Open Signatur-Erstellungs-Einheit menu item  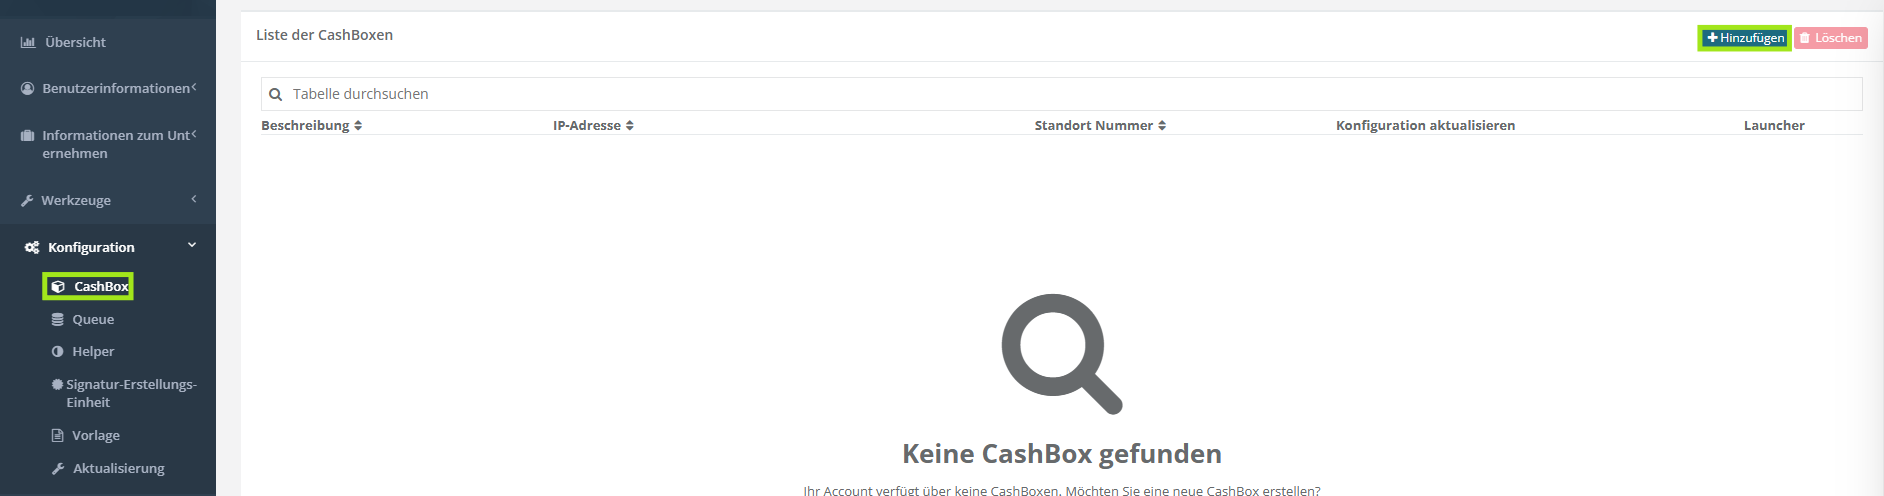pyautogui.click(x=130, y=393)
